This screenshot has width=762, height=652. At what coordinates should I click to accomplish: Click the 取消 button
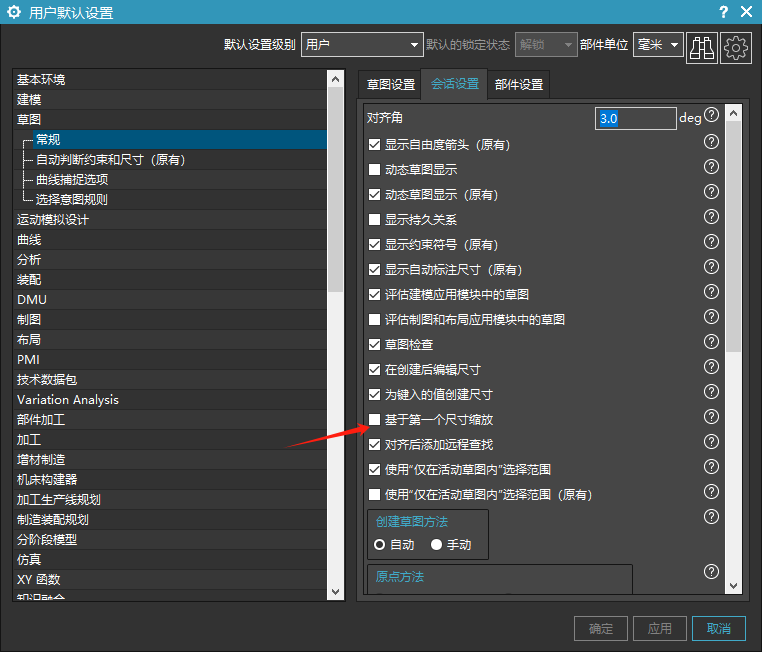tap(719, 629)
